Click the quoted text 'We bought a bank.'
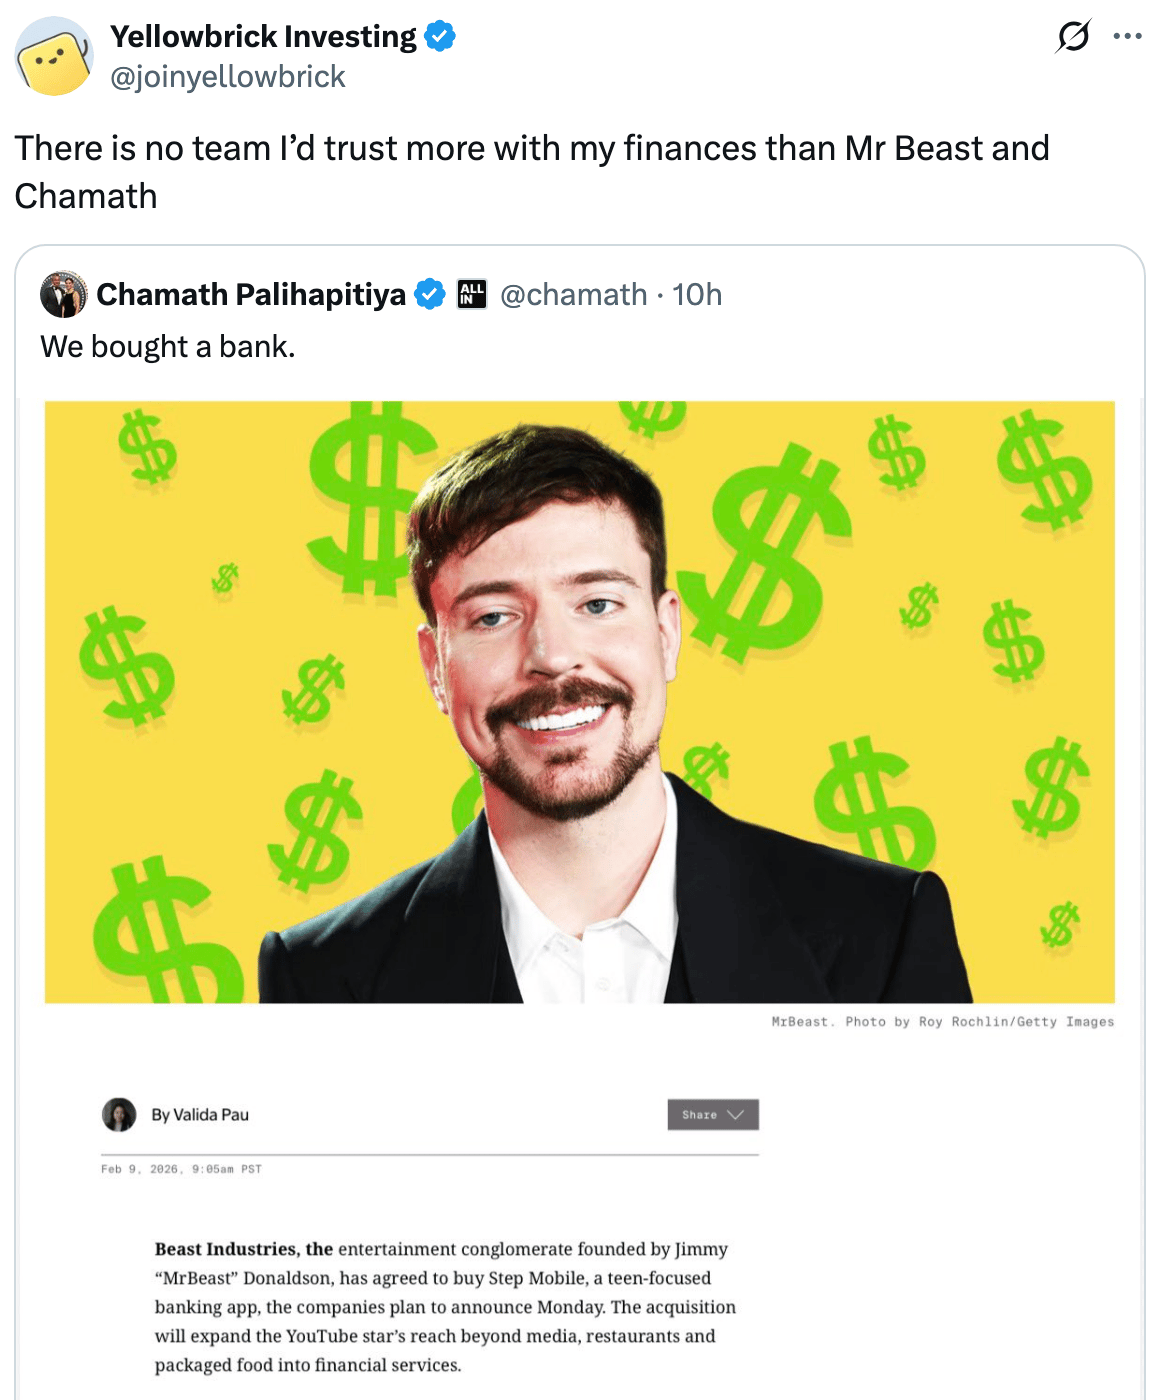 pos(168,347)
